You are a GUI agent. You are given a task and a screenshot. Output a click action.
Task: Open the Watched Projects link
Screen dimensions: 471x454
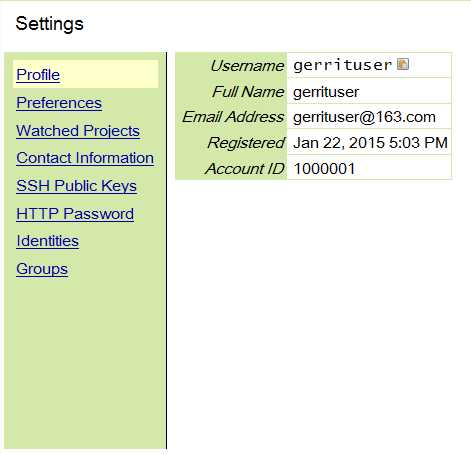click(x=78, y=130)
